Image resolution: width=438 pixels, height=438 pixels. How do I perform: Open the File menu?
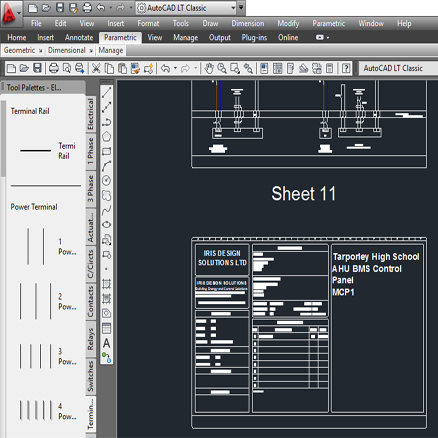[x=36, y=23]
